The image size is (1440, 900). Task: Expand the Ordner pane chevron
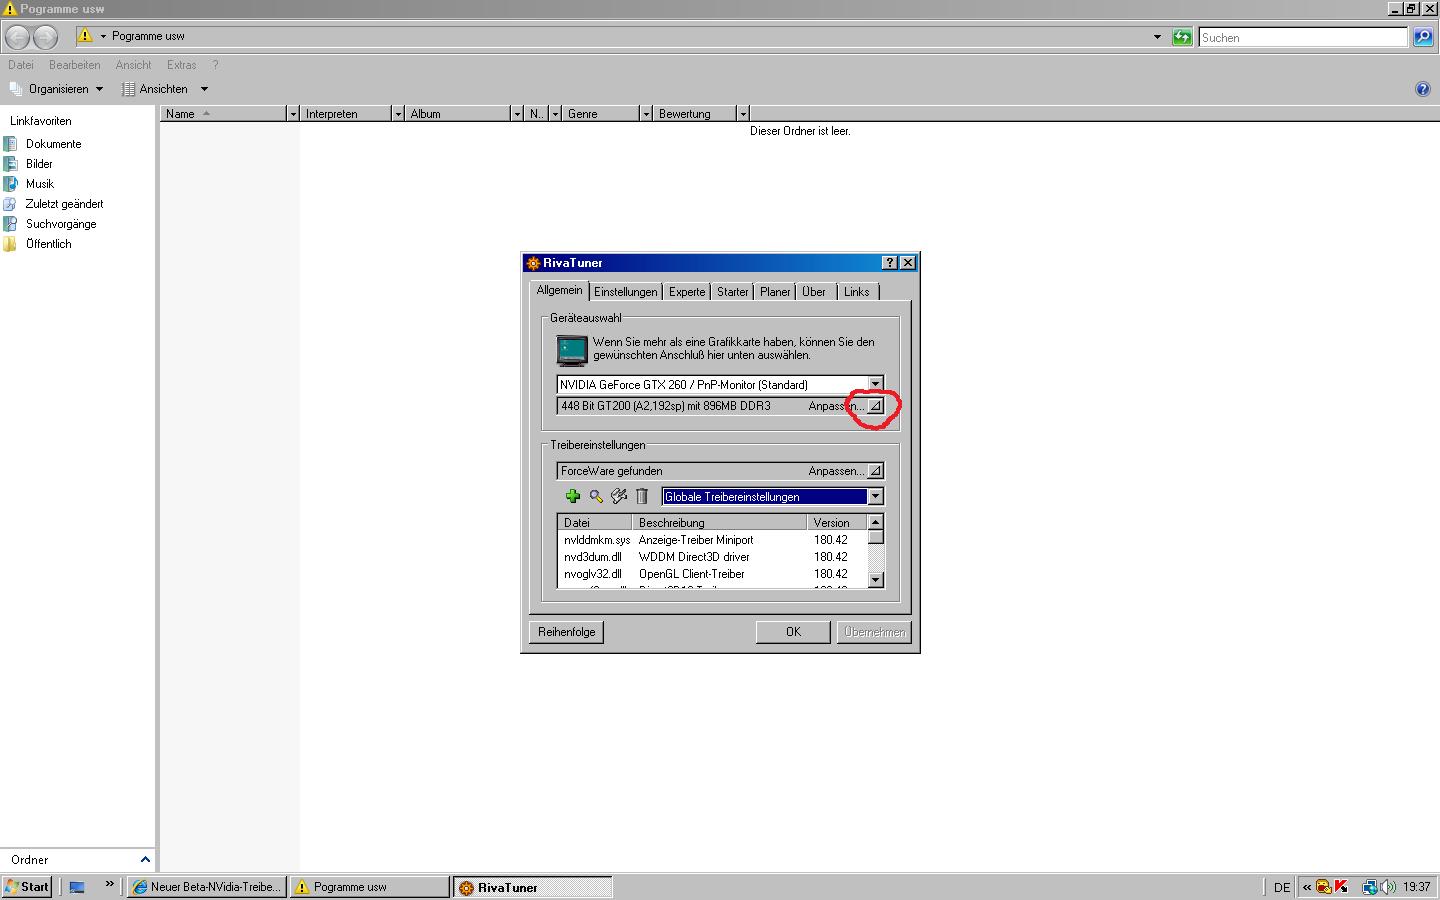coord(145,860)
